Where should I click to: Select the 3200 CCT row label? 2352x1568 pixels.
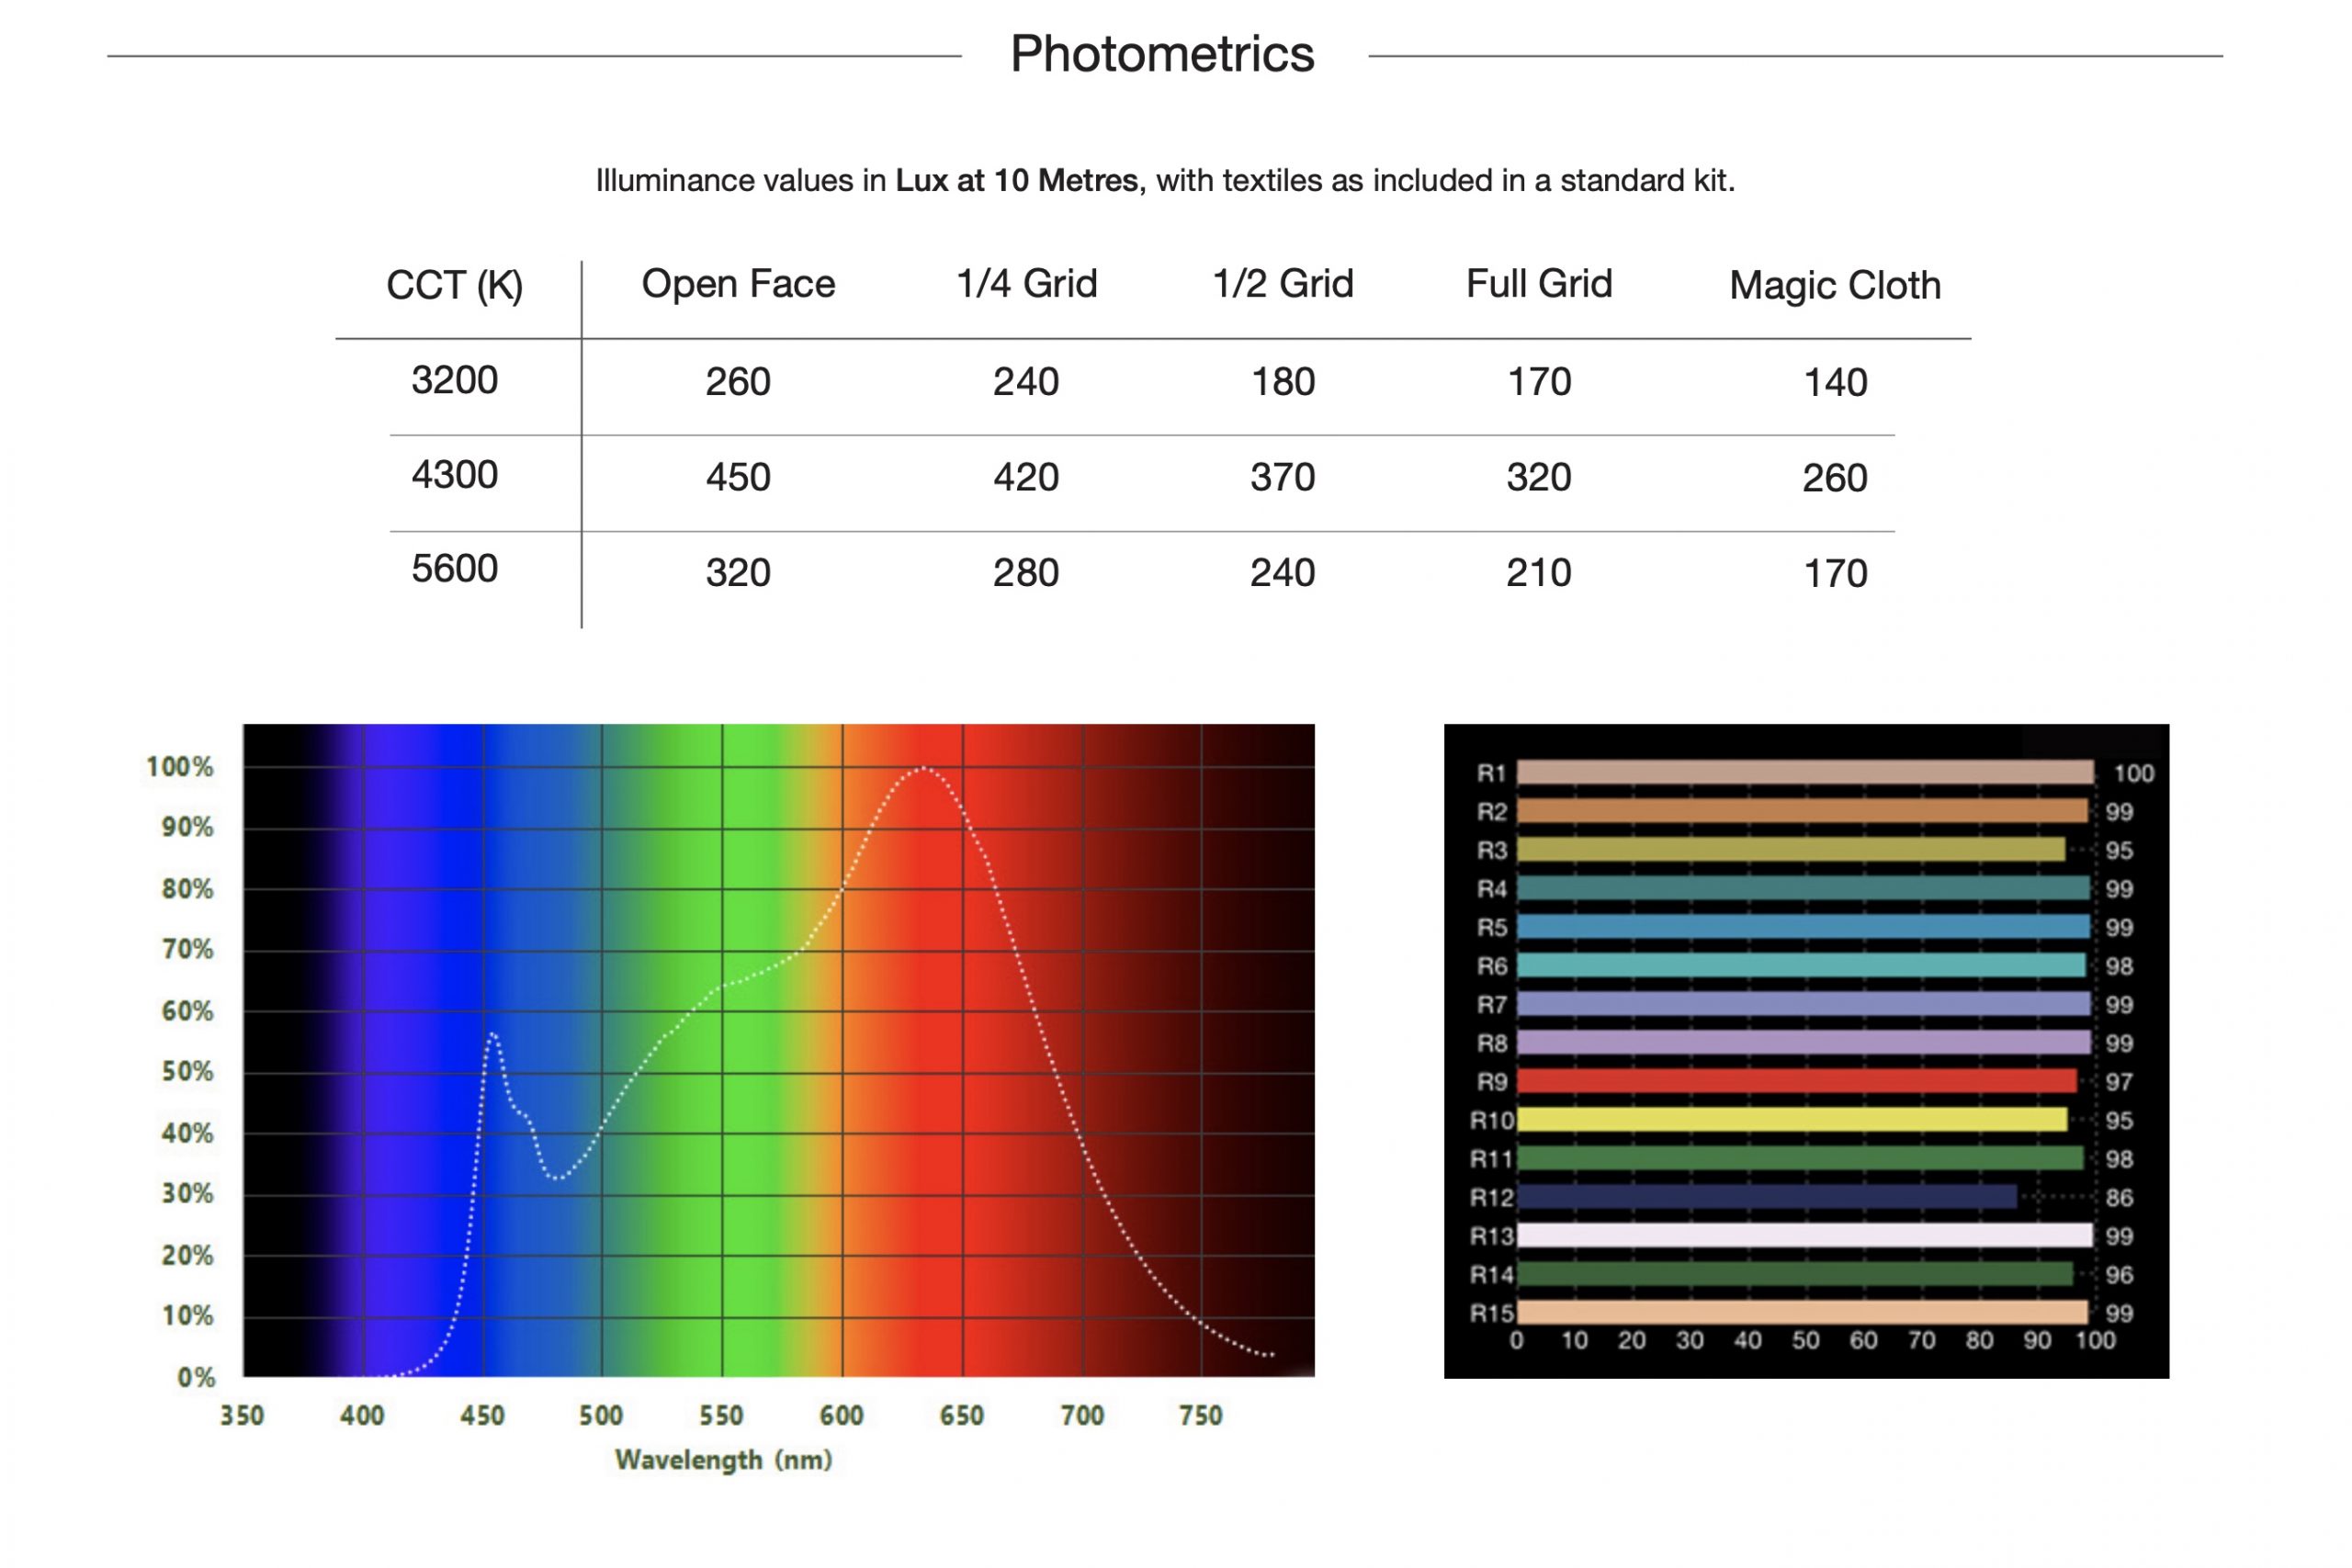[x=454, y=380]
